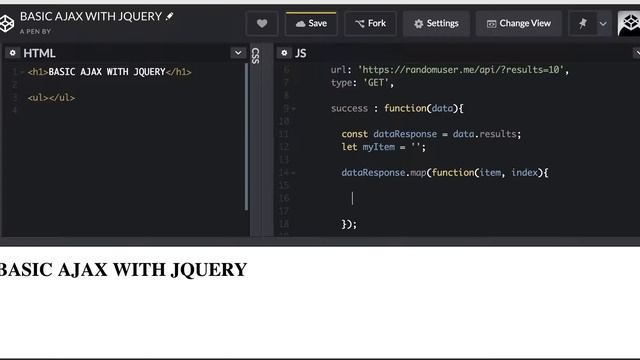Image resolution: width=640 pixels, height=360 pixels.
Task: Save the pen
Action: (311, 23)
